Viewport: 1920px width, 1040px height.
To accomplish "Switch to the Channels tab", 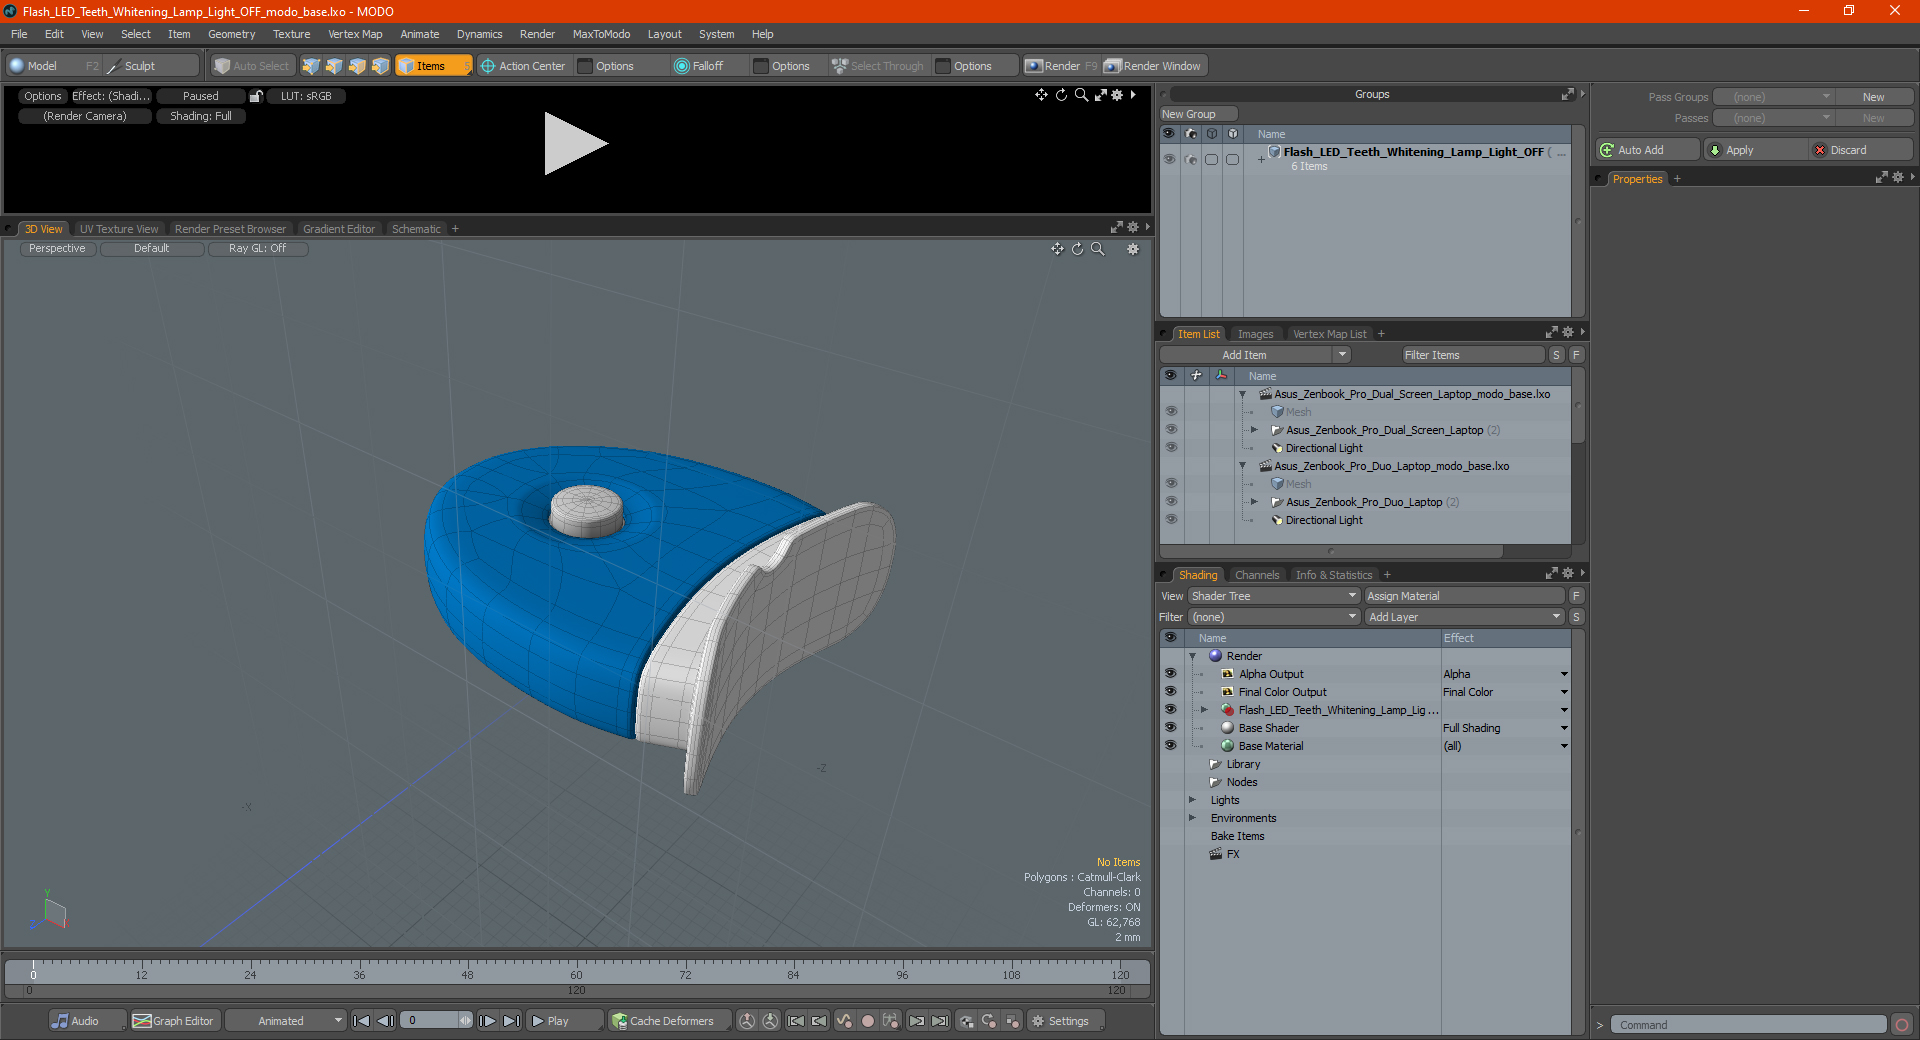I will coord(1257,575).
